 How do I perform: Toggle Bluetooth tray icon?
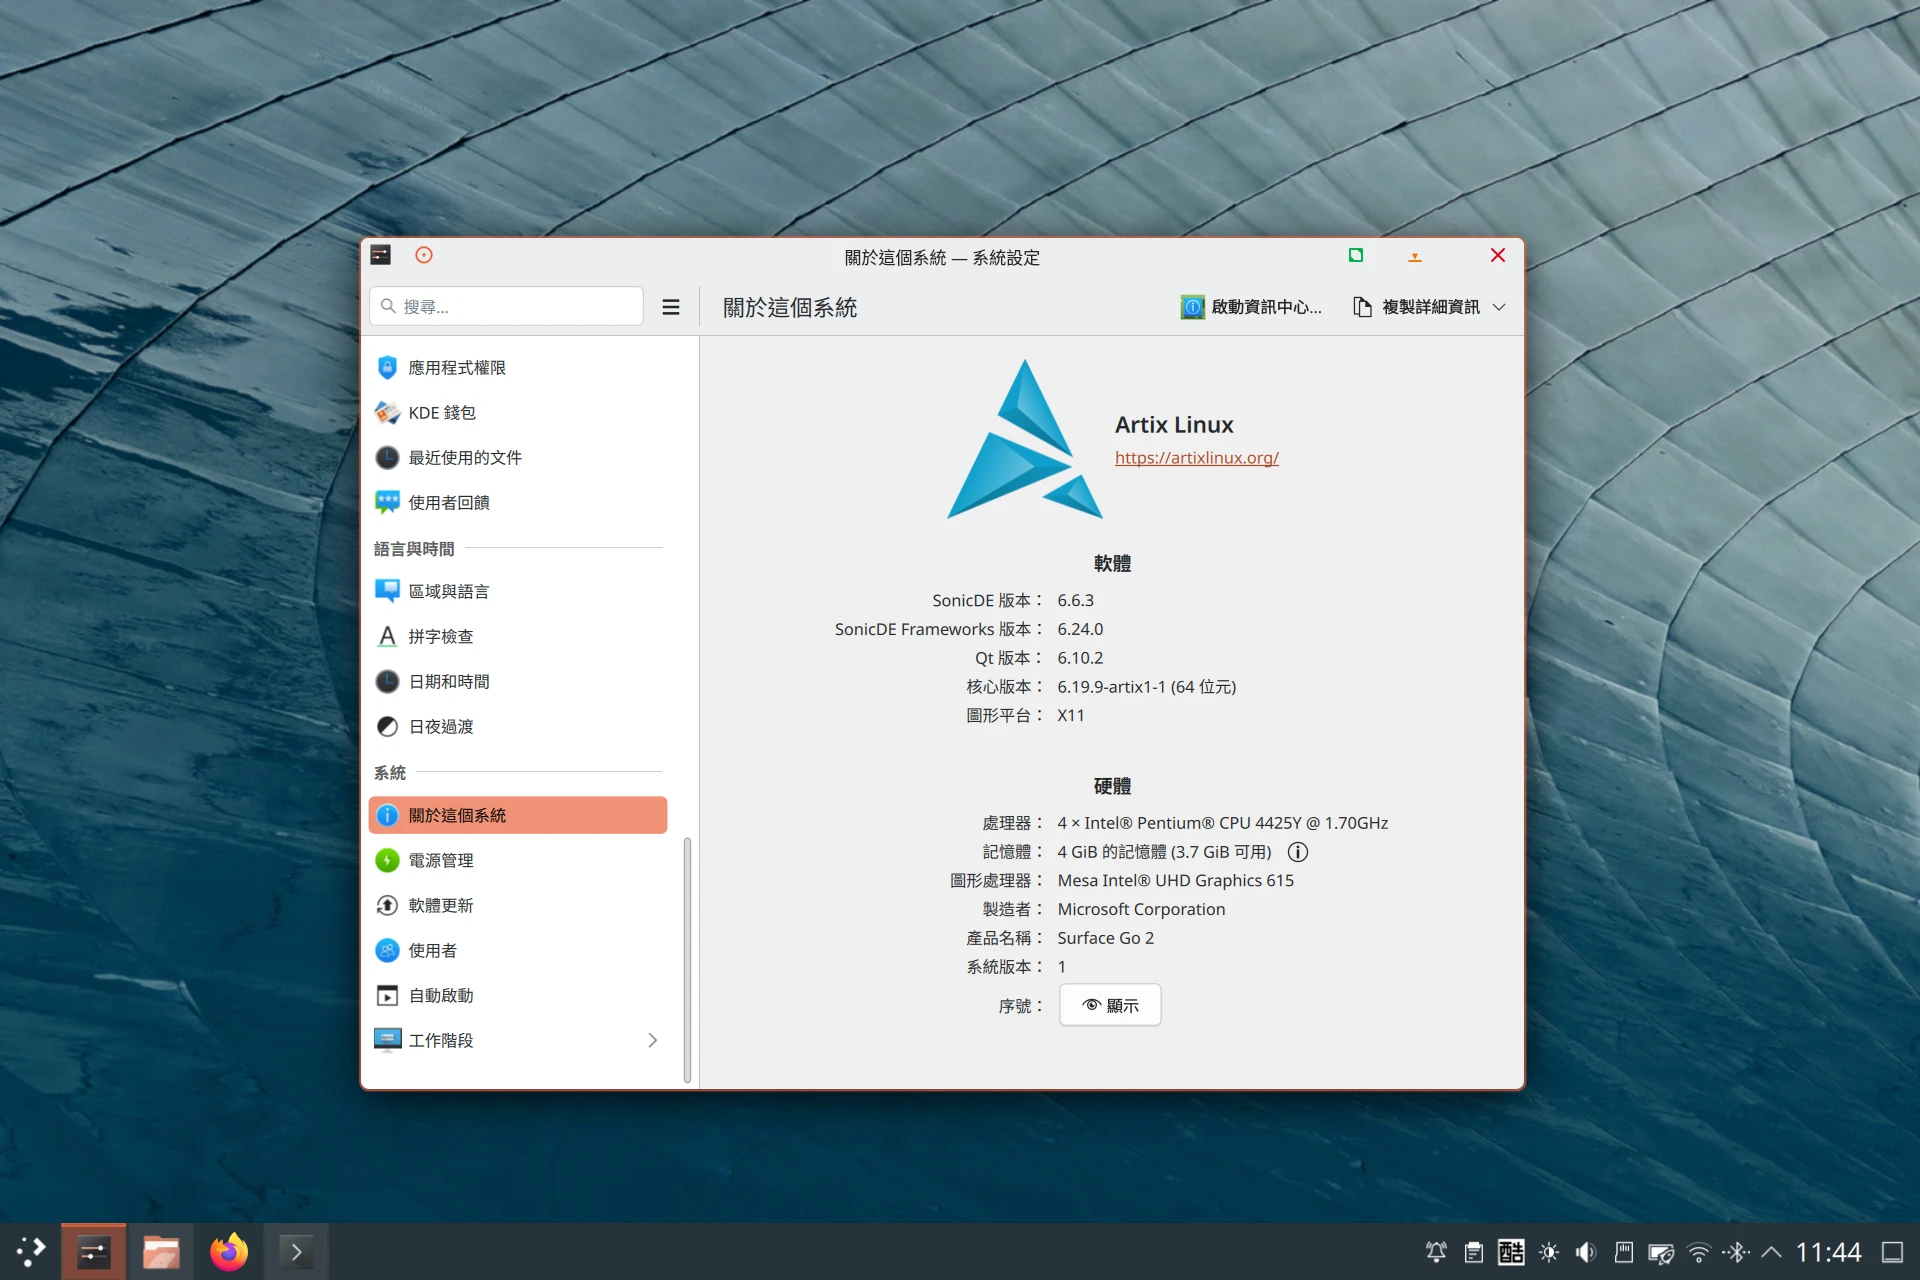(x=1736, y=1252)
